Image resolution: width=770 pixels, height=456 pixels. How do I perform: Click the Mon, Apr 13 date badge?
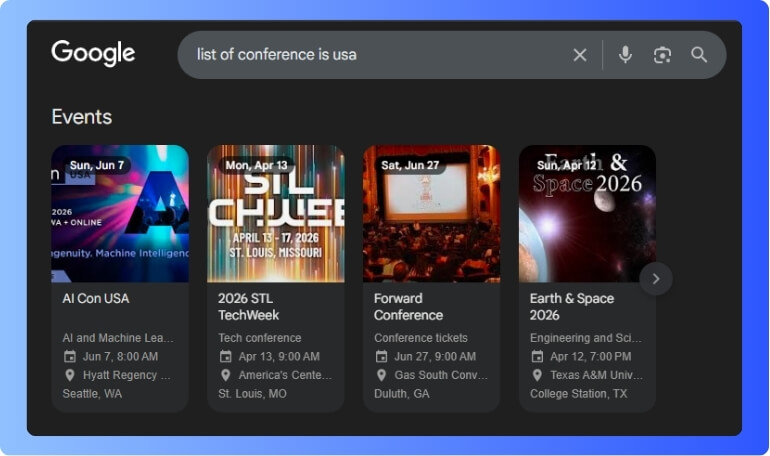point(256,165)
